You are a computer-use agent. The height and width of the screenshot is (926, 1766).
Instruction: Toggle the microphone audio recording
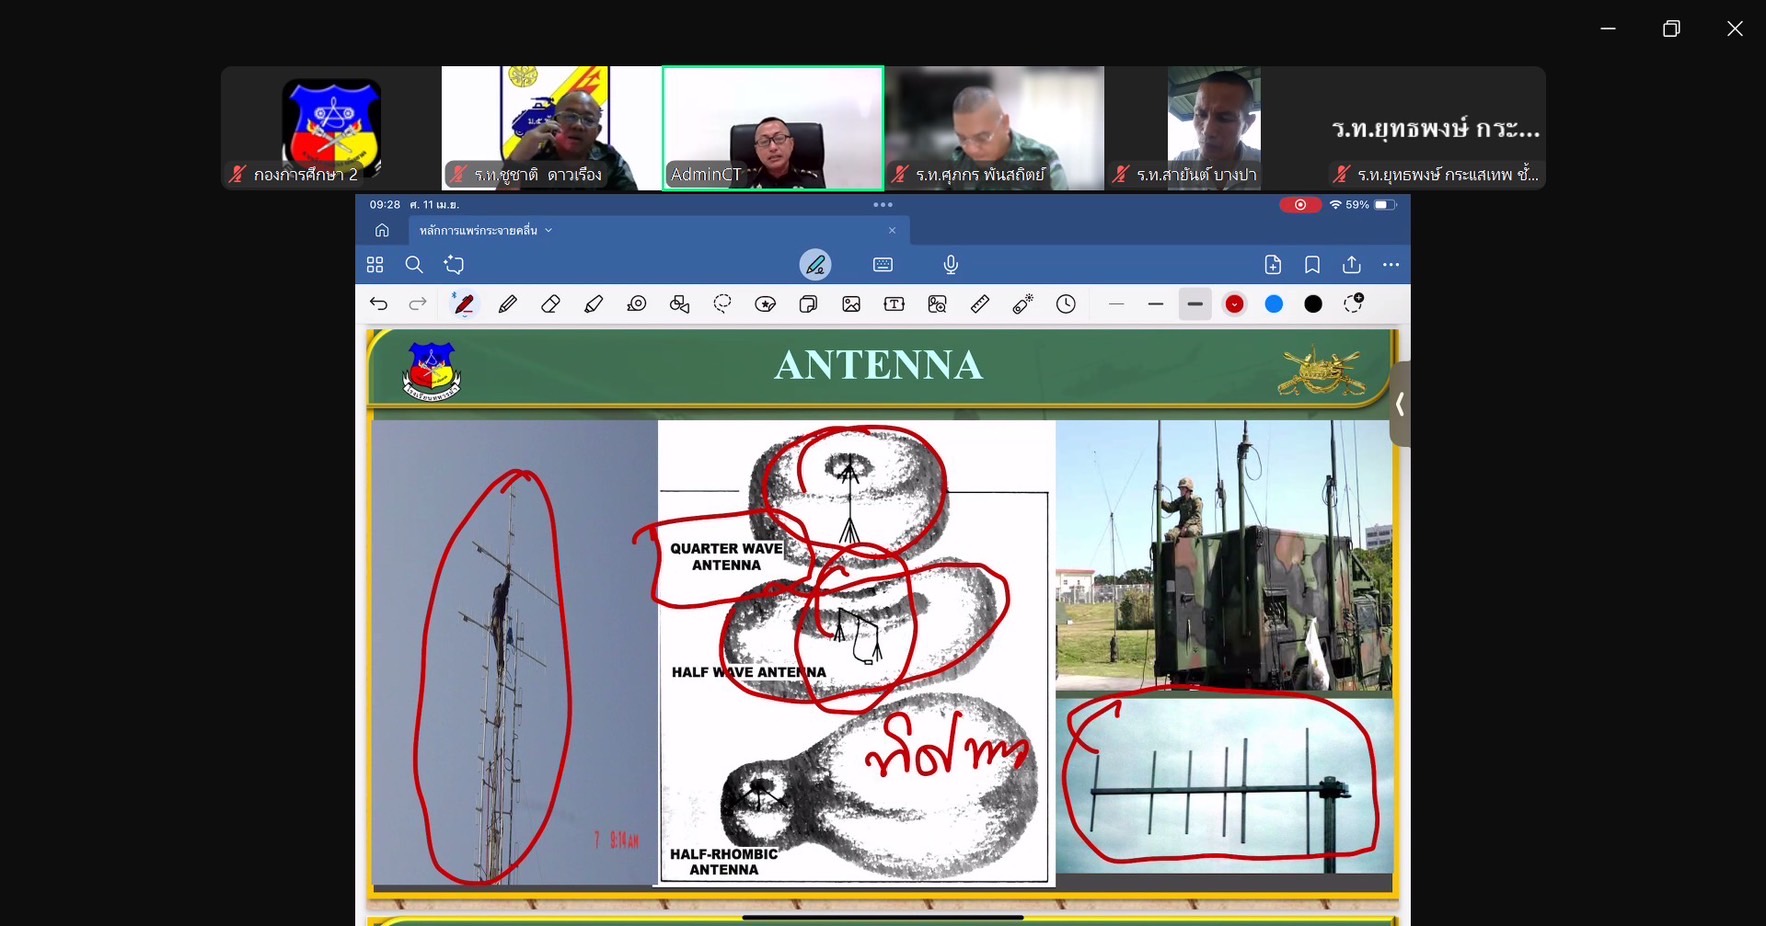pyautogui.click(x=950, y=265)
